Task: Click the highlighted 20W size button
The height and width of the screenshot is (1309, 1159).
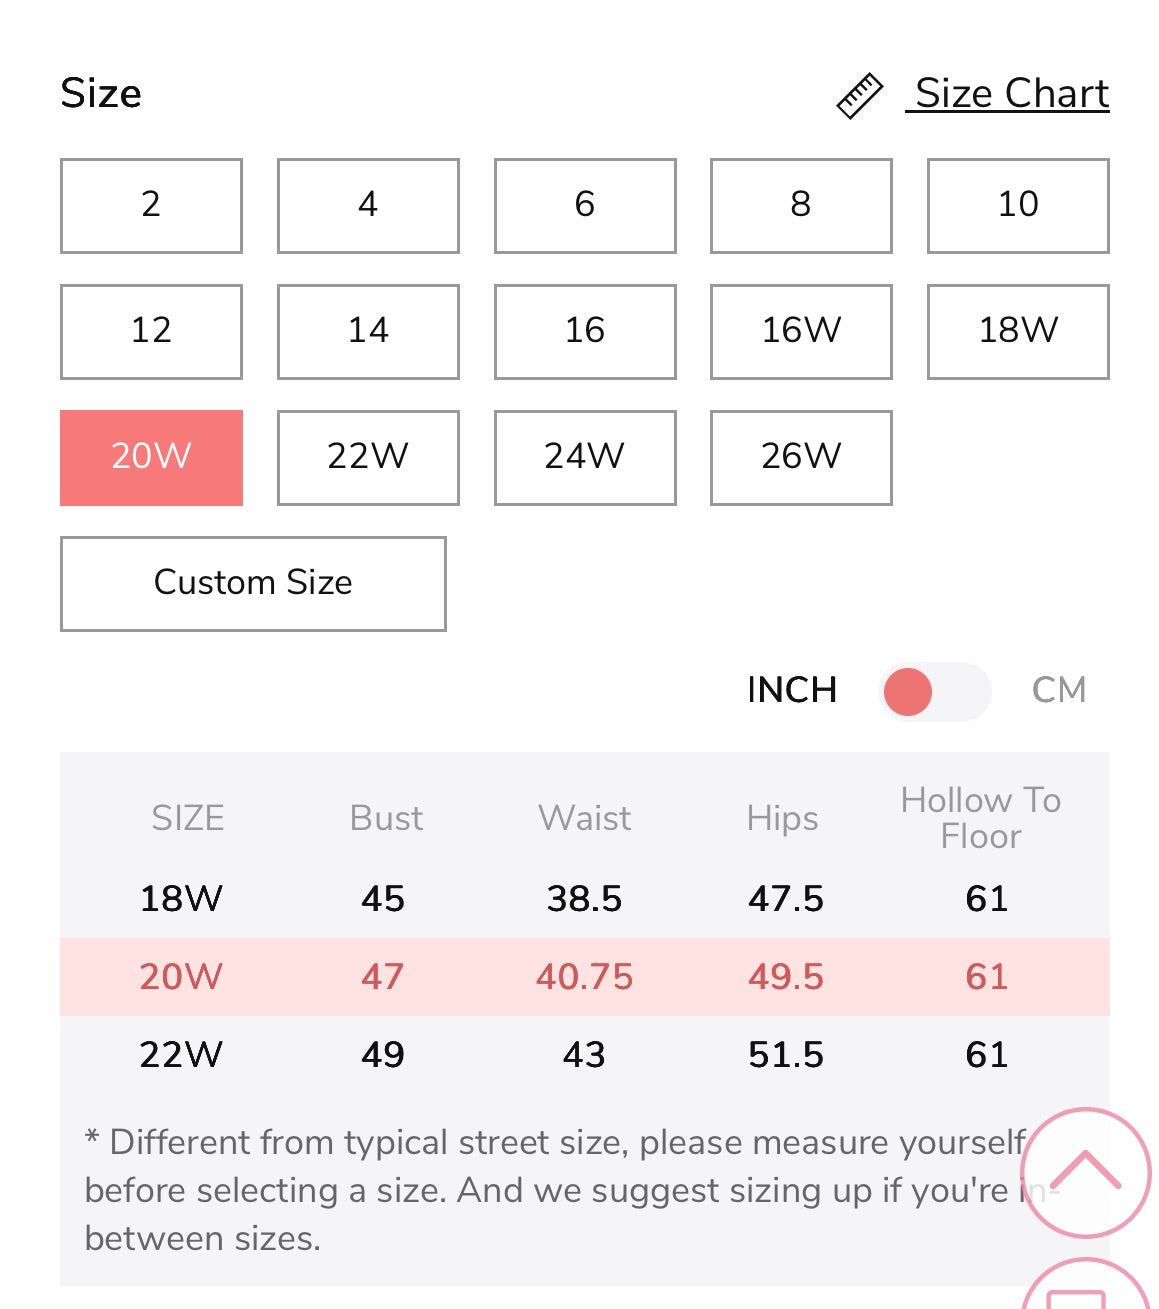Action: 151,457
